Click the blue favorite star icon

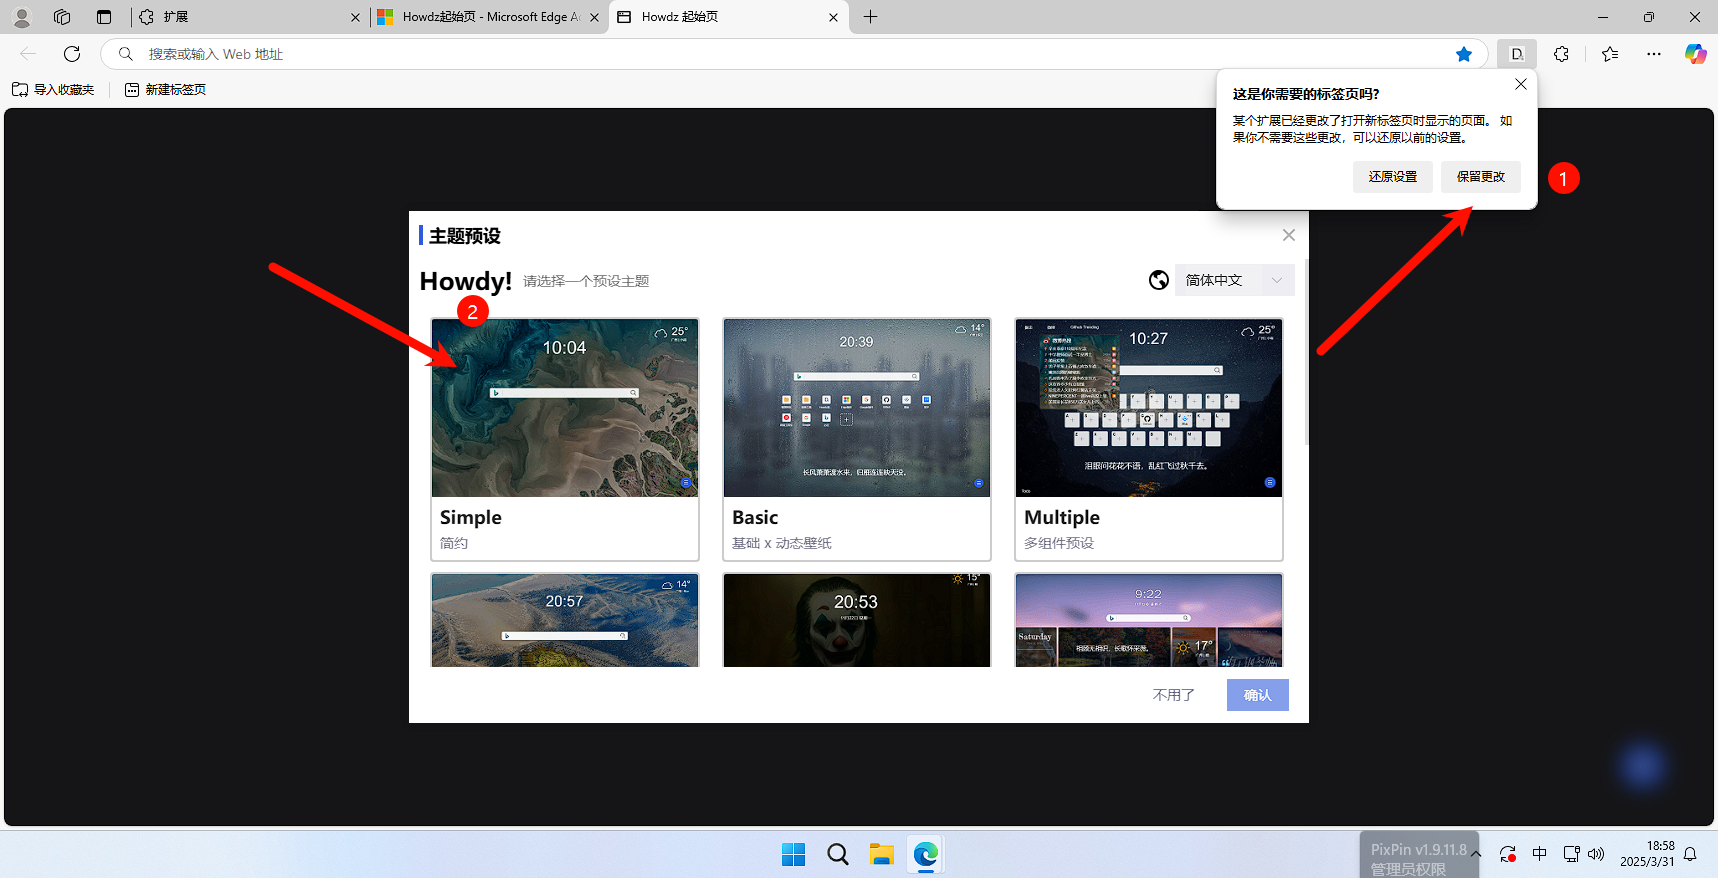click(1464, 54)
